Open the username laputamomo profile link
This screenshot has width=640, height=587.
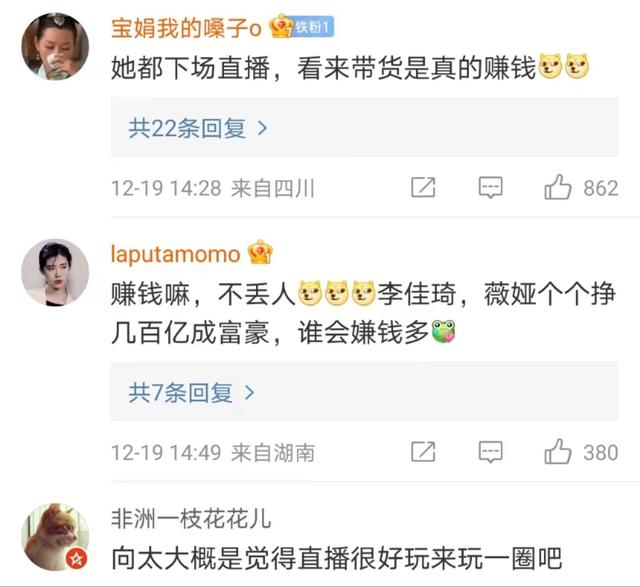pos(176,254)
